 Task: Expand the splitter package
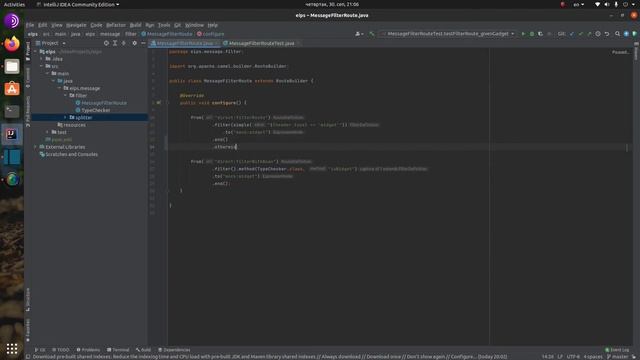65,118
